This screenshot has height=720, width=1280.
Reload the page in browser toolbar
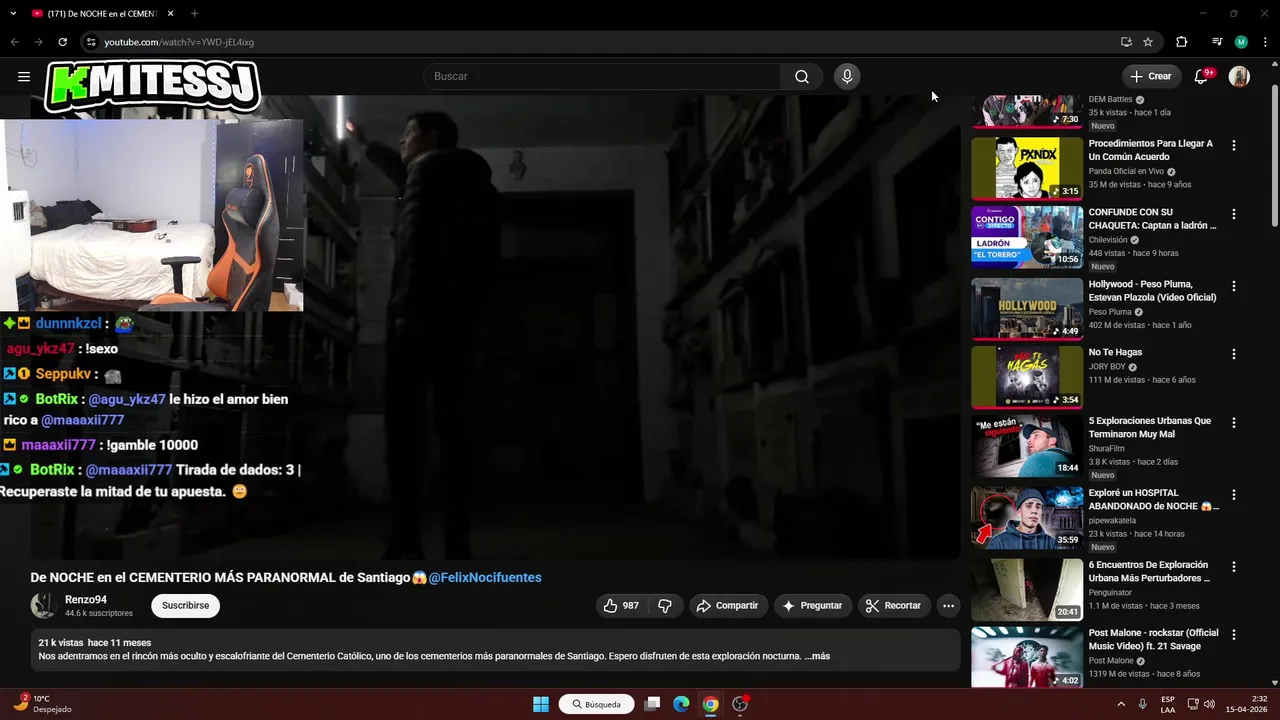pos(62,42)
